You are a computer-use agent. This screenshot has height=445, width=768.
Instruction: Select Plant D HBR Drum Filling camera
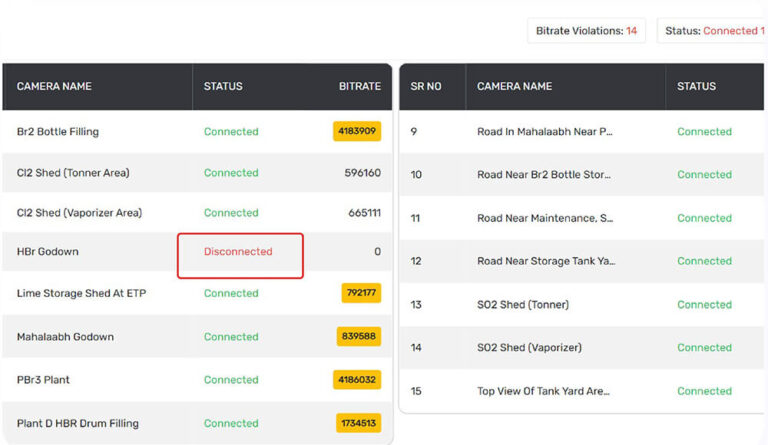pos(78,423)
